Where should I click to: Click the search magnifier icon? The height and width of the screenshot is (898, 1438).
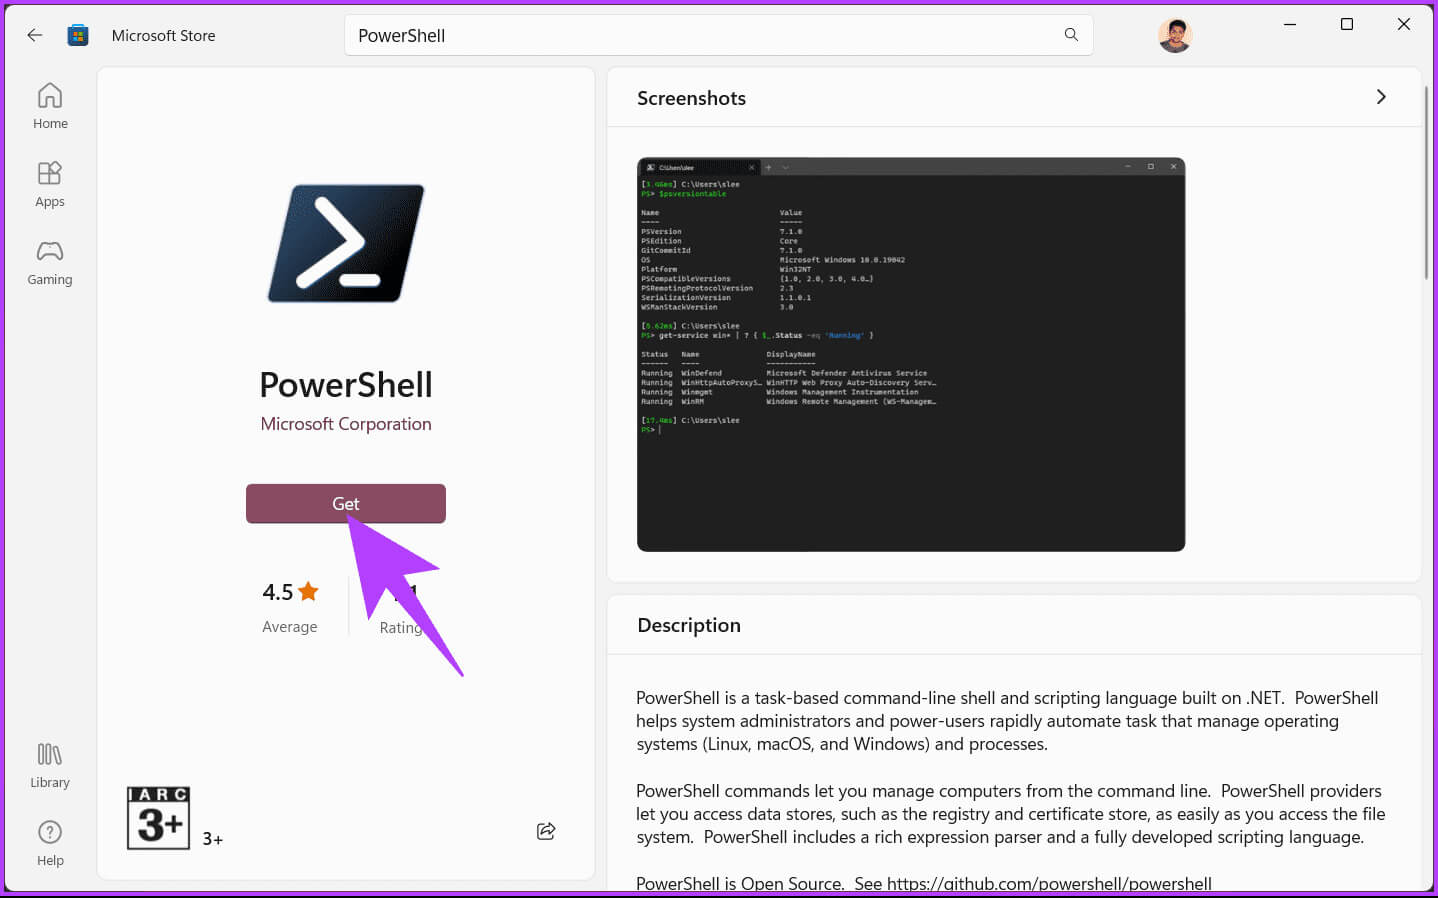[x=1071, y=35]
